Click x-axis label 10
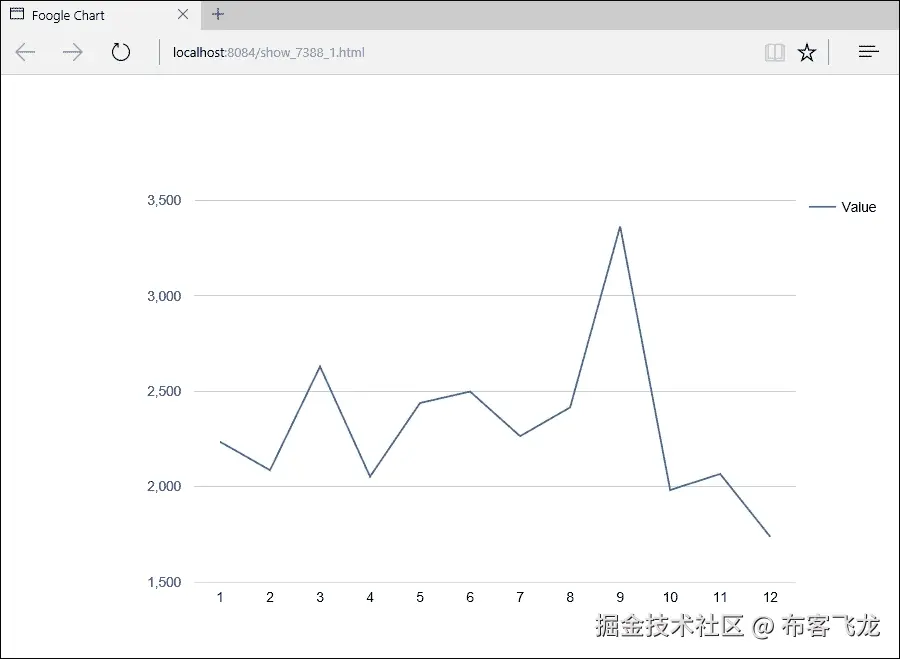 pos(670,598)
